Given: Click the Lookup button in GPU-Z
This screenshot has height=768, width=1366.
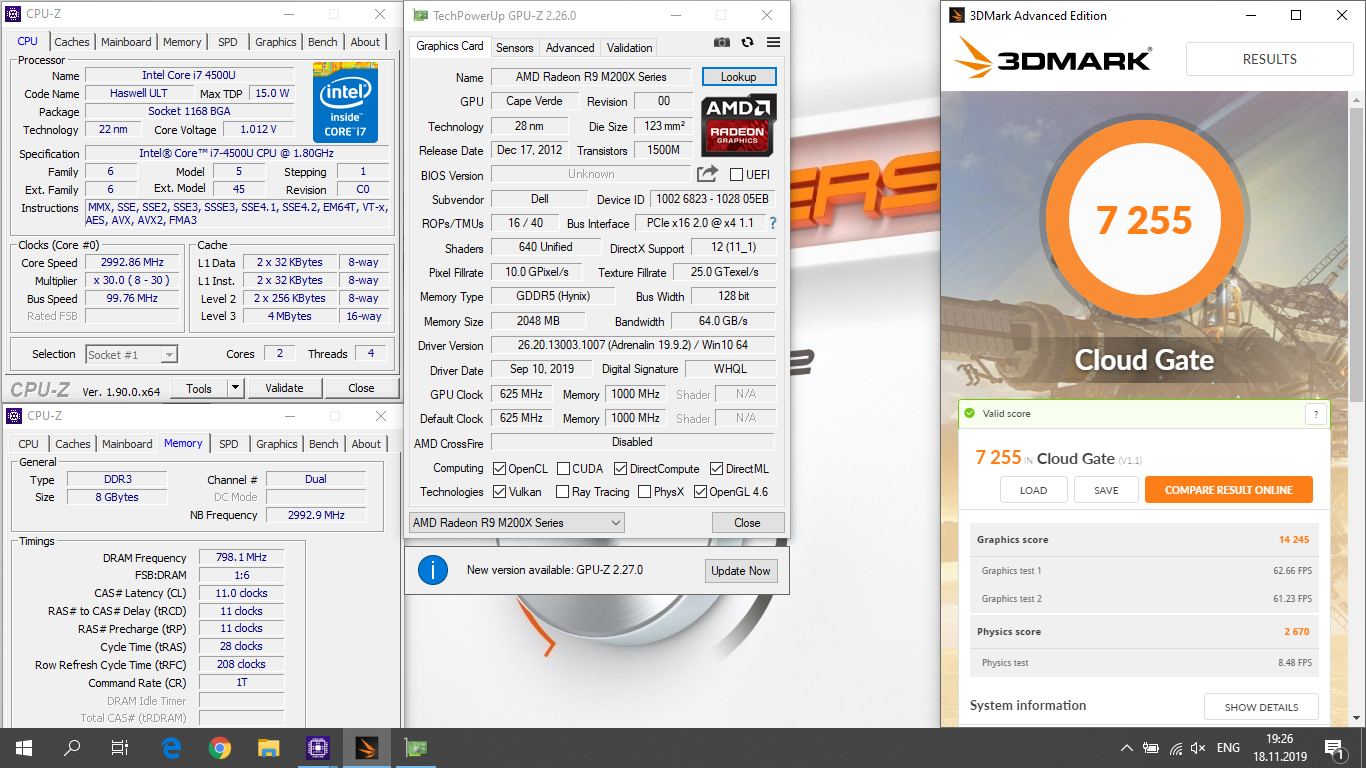Looking at the screenshot, I should coord(739,76).
